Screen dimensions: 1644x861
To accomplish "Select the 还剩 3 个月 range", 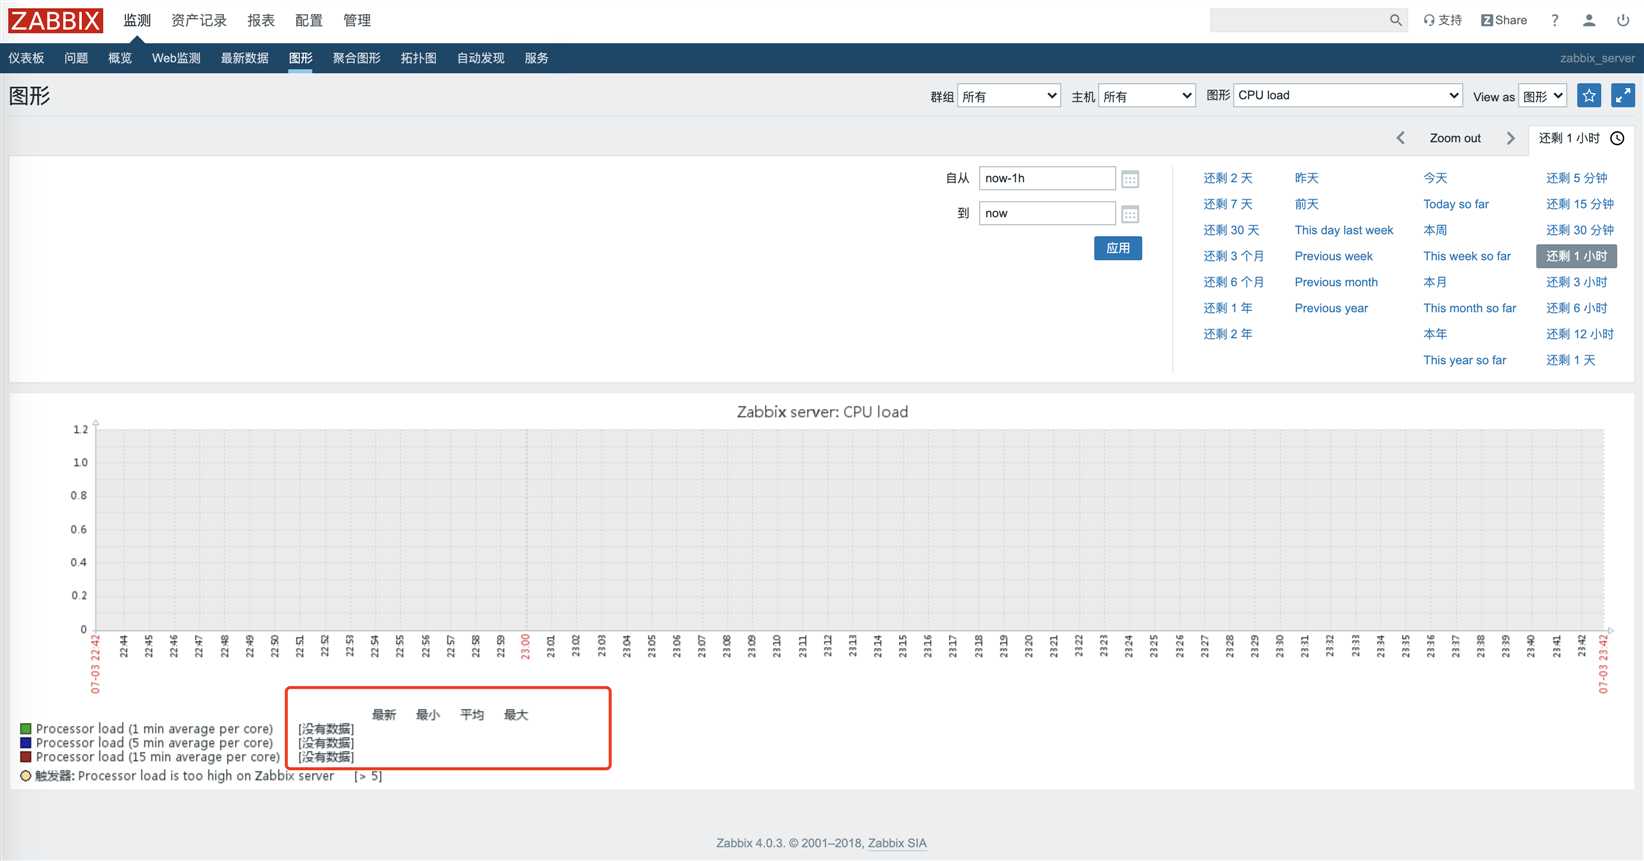I will pyautogui.click(x=1234, y=256).
